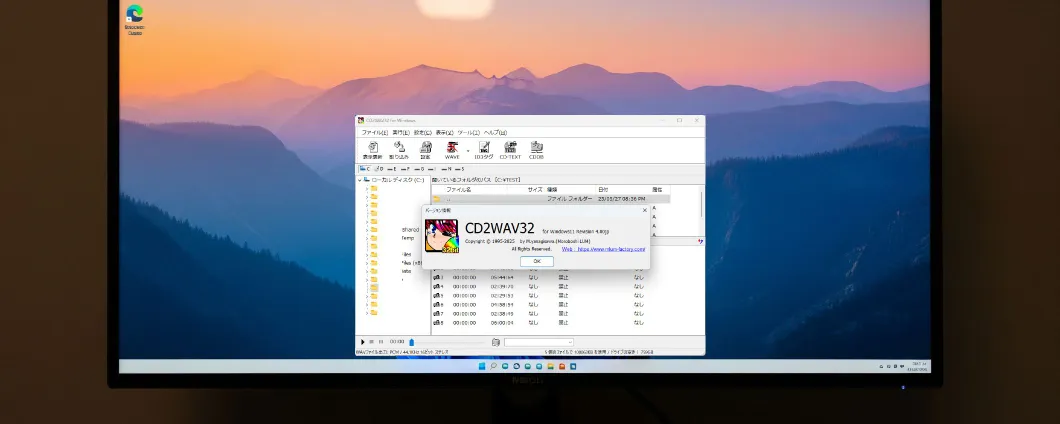This screenshot has width=1060, height=424.
Task: Select track 4 icon in track list
Action: 438,287
